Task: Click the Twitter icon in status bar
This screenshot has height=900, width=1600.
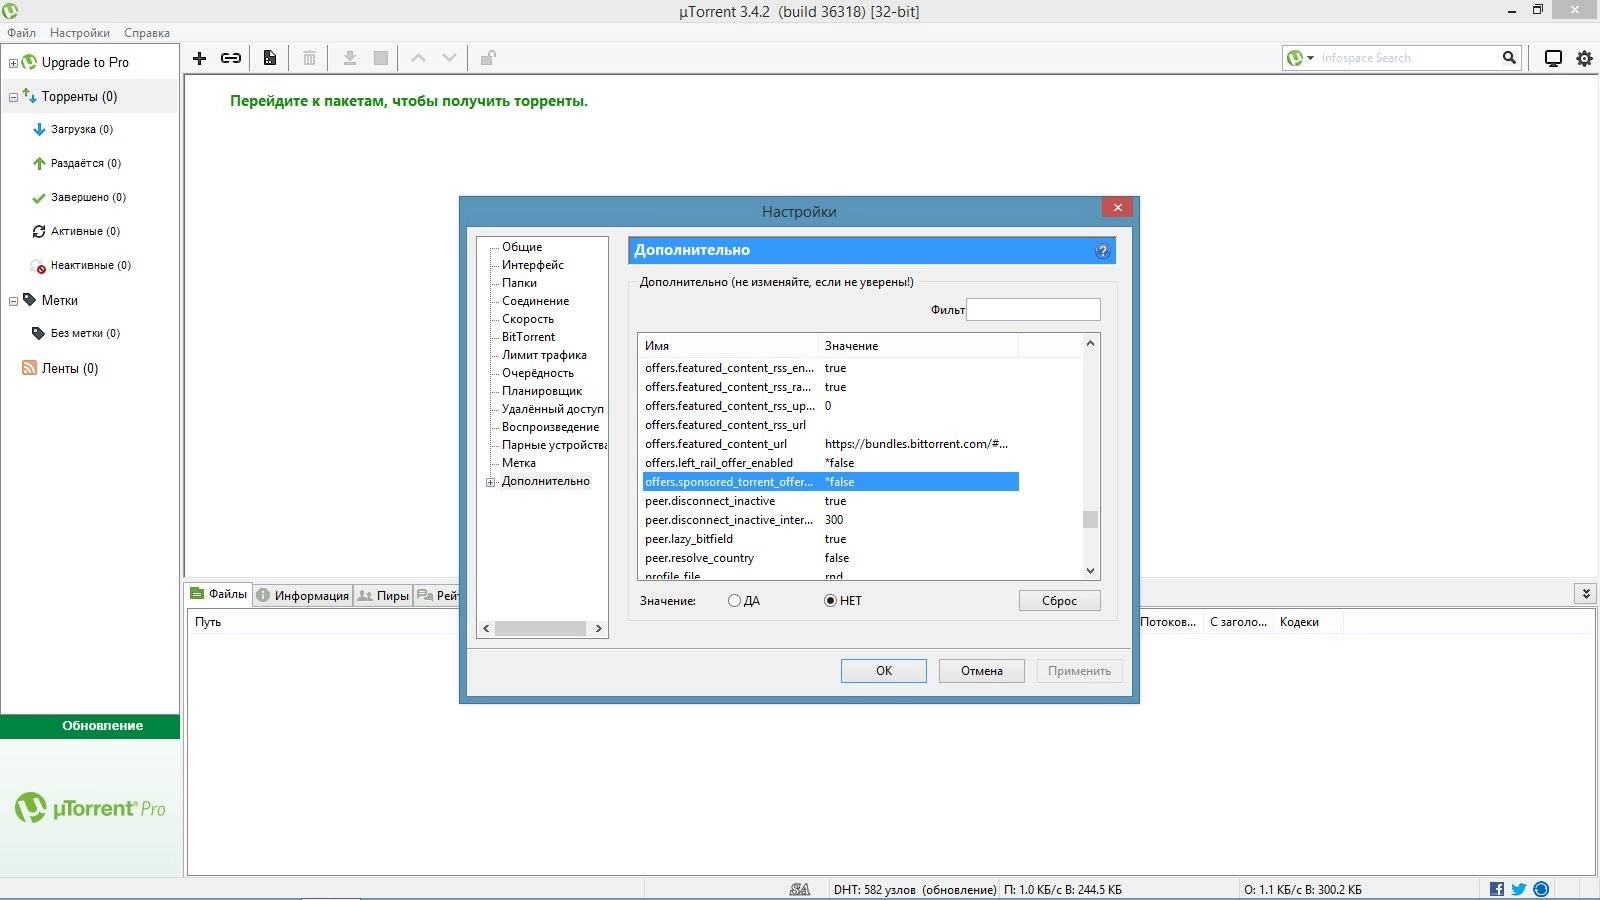Action: (x=1519, y=889)
